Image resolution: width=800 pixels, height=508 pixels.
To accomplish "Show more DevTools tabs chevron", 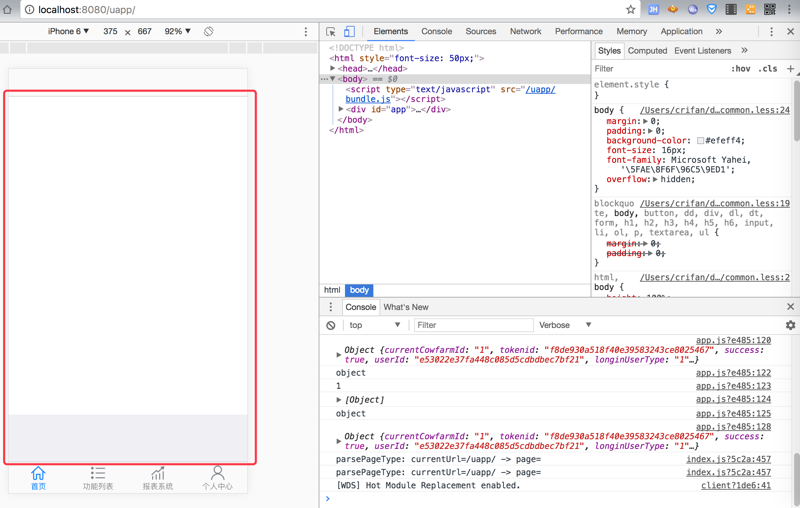I will click(x=718, y=31).
